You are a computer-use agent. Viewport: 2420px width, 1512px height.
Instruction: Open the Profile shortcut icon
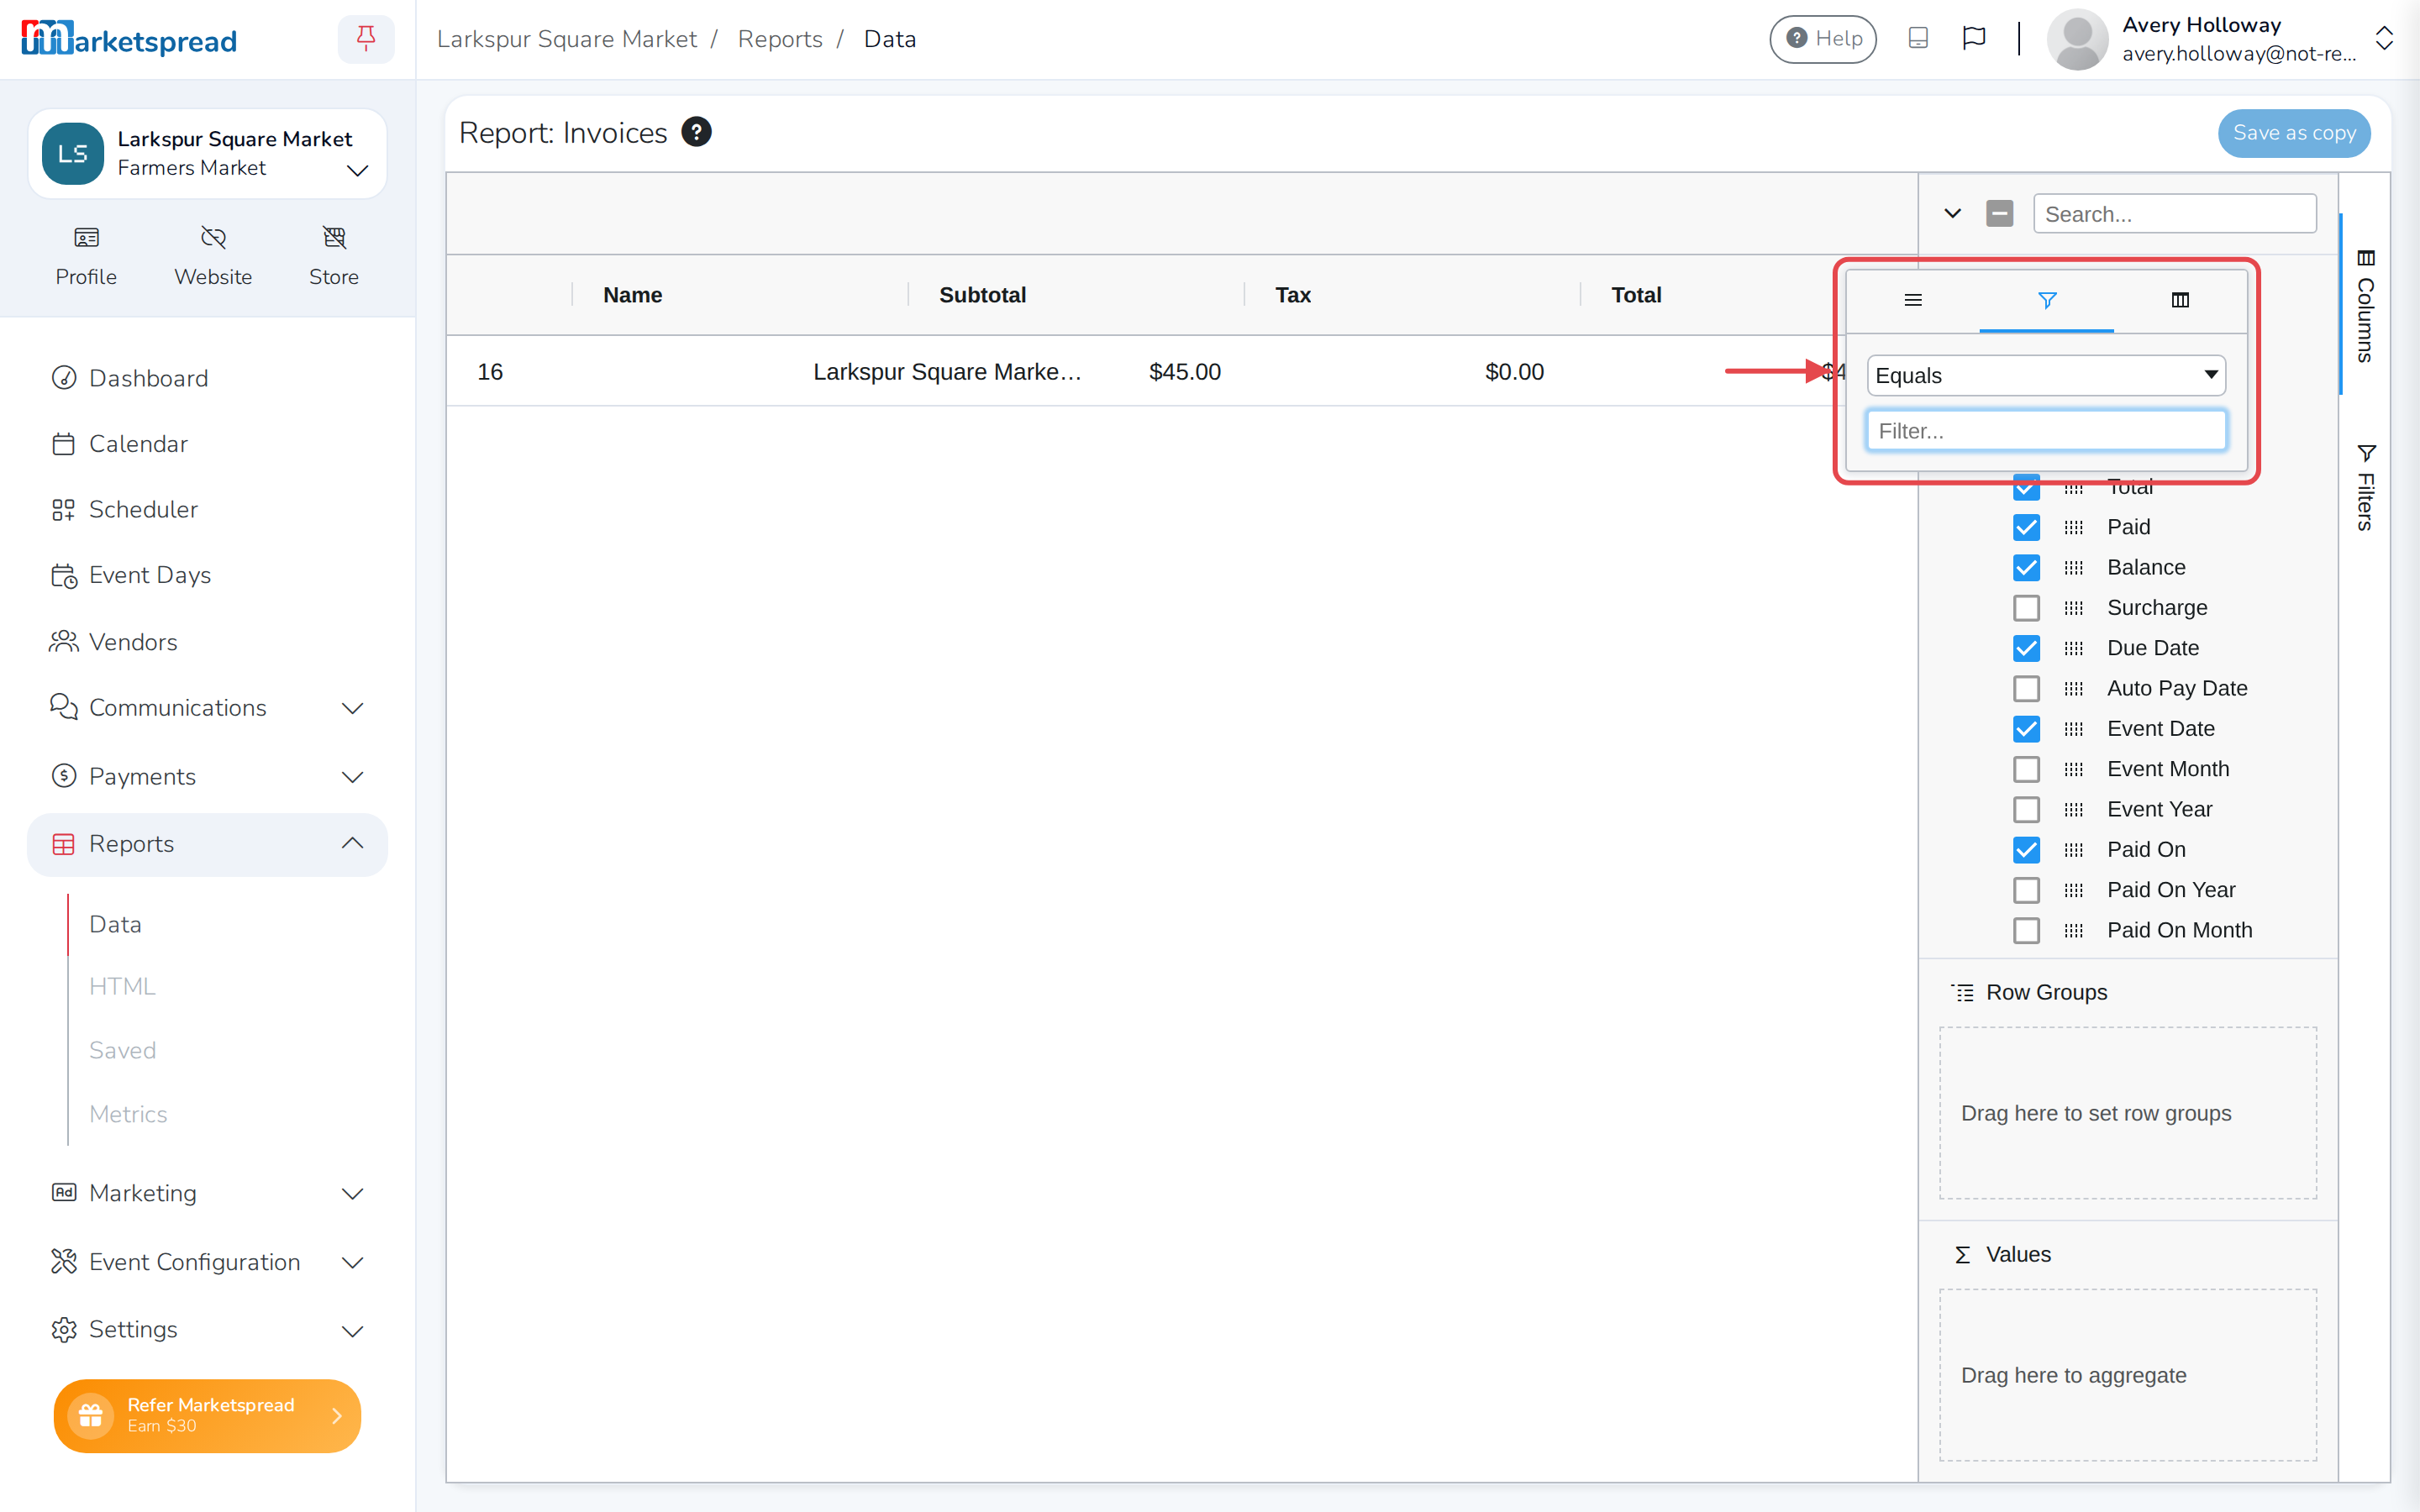pyautogui.click(x=86, y=237)
